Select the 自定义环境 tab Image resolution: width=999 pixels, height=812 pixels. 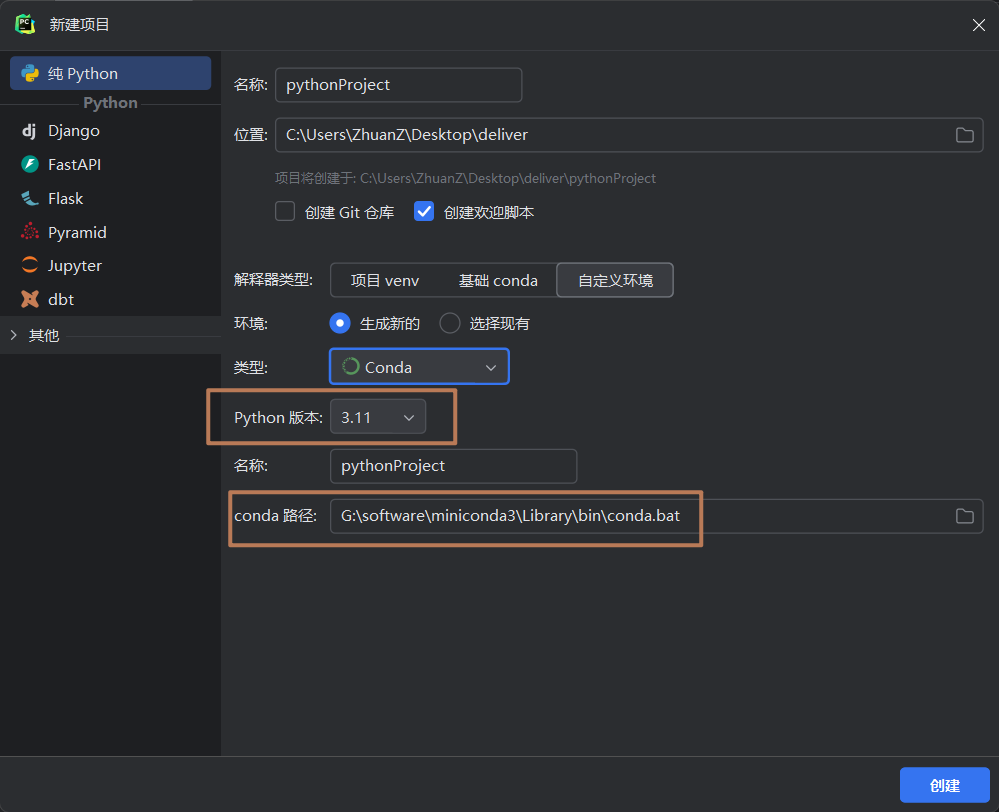click(x=615, y=280)
